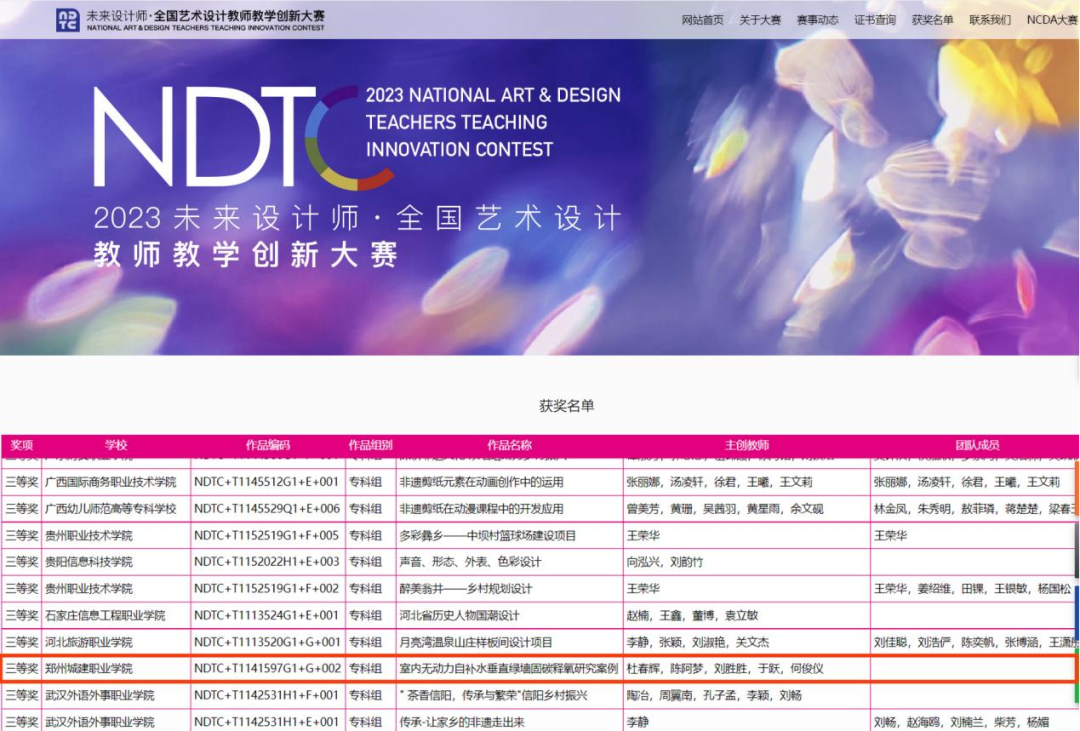The image size is (1080, 731).
Task: Open 获奖名单 navigation link
Action: (x=932, y=20)
